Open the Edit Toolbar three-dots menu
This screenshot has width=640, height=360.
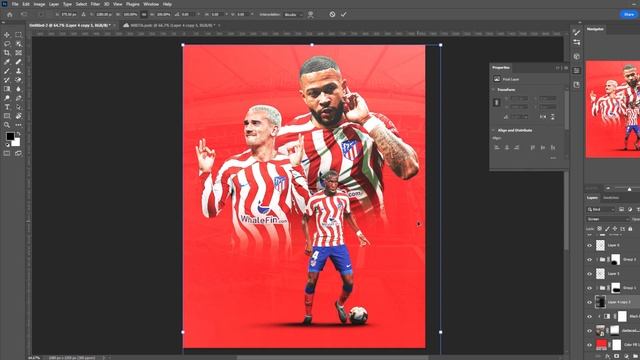(x=18, y=125)
